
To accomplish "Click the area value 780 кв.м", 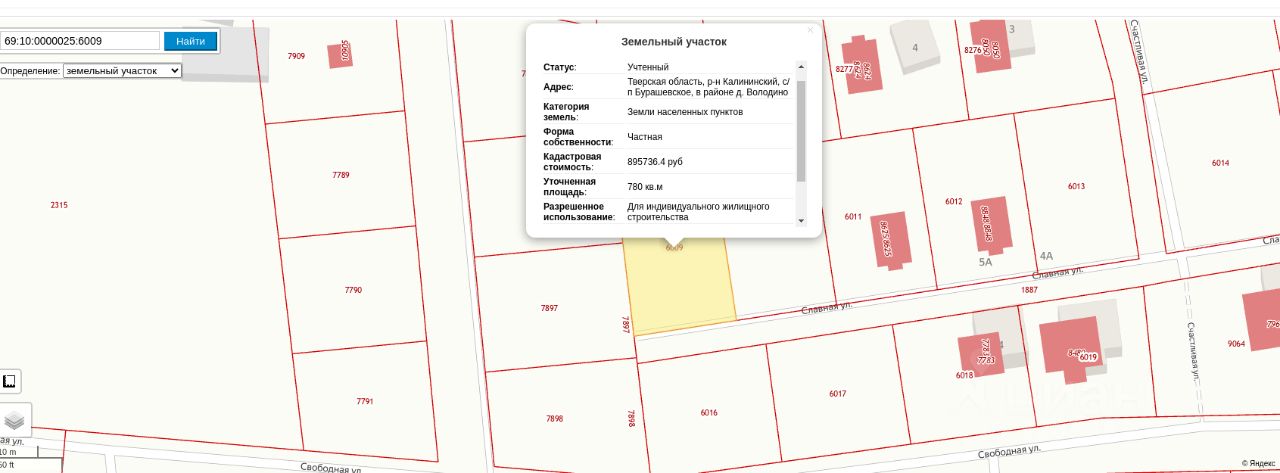I will point(645,186).
